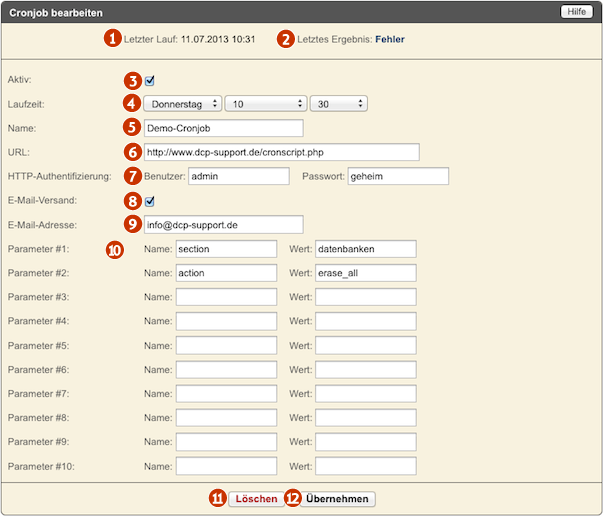Click the Passwort field containing geheim
Screen dimensions: 604x517
click(398, 176)
